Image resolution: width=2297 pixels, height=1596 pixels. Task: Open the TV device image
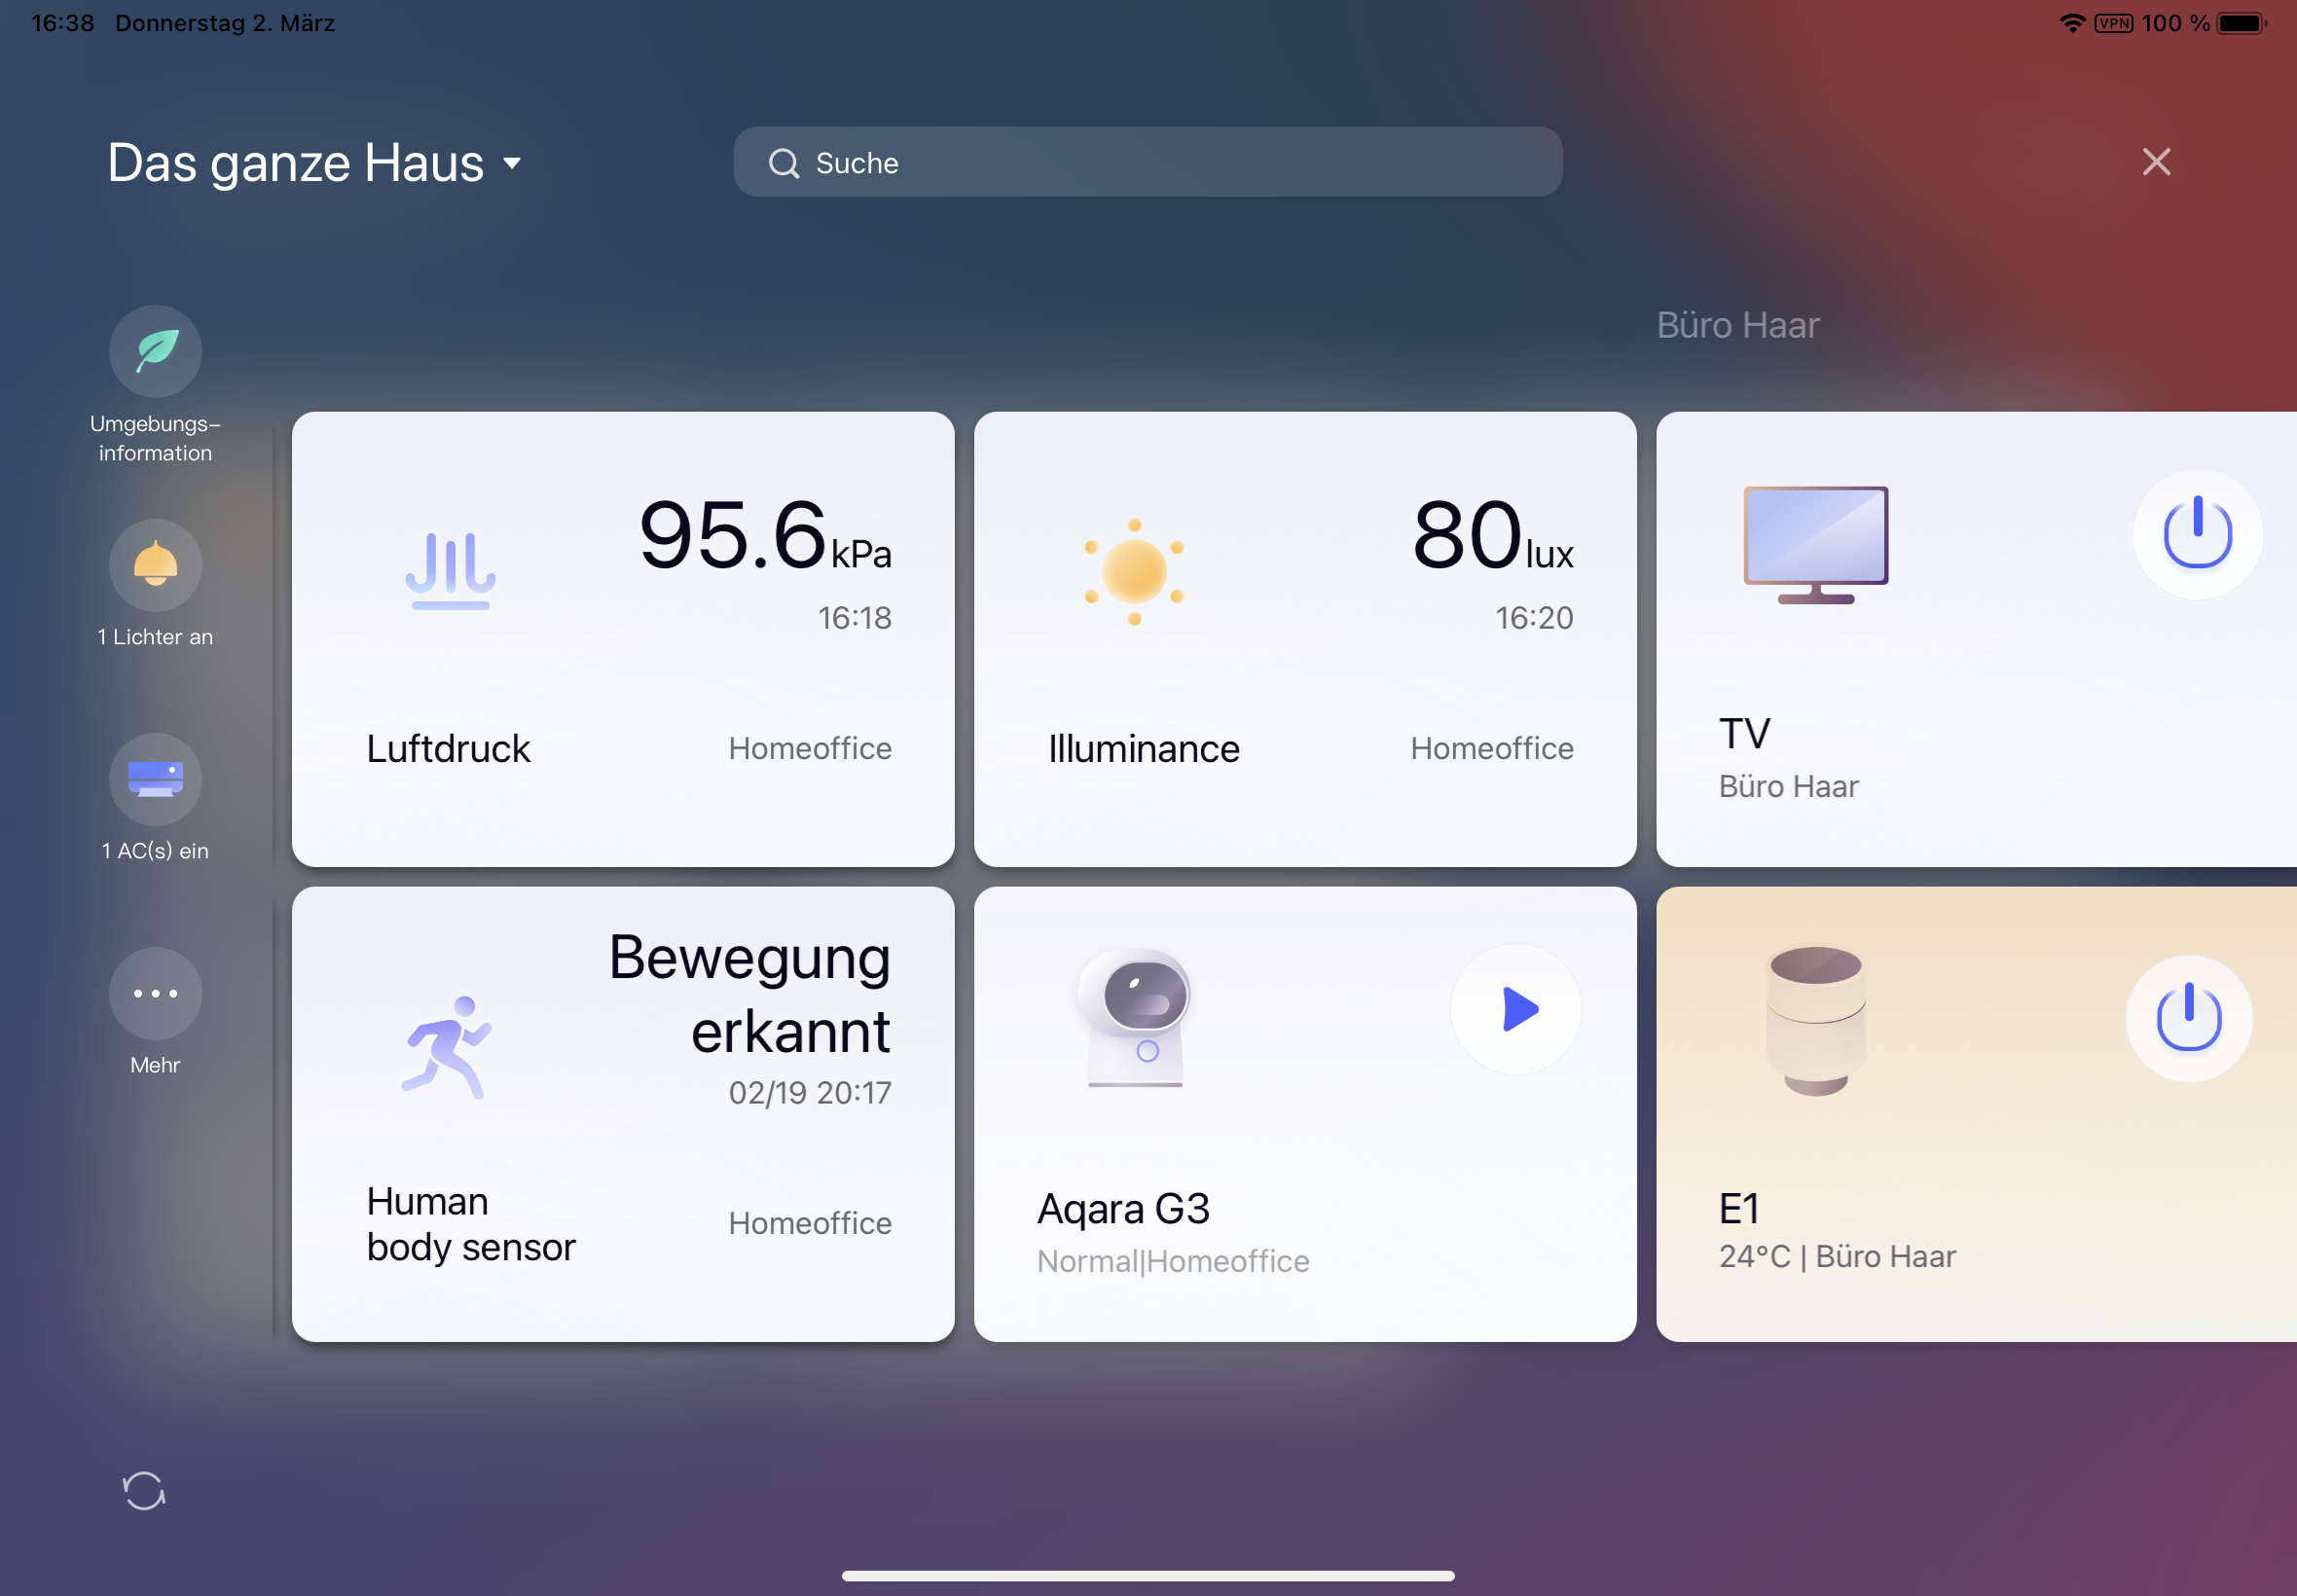pos(1815,544)
